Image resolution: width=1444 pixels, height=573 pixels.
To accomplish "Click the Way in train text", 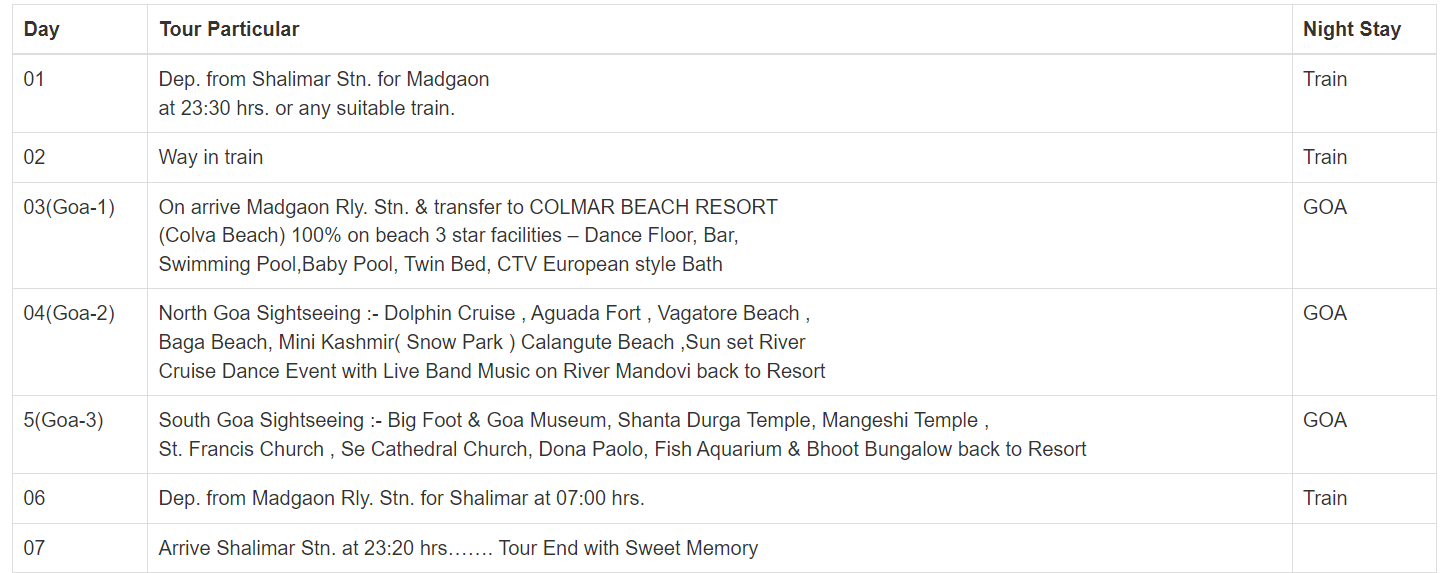I will (211, 158).
